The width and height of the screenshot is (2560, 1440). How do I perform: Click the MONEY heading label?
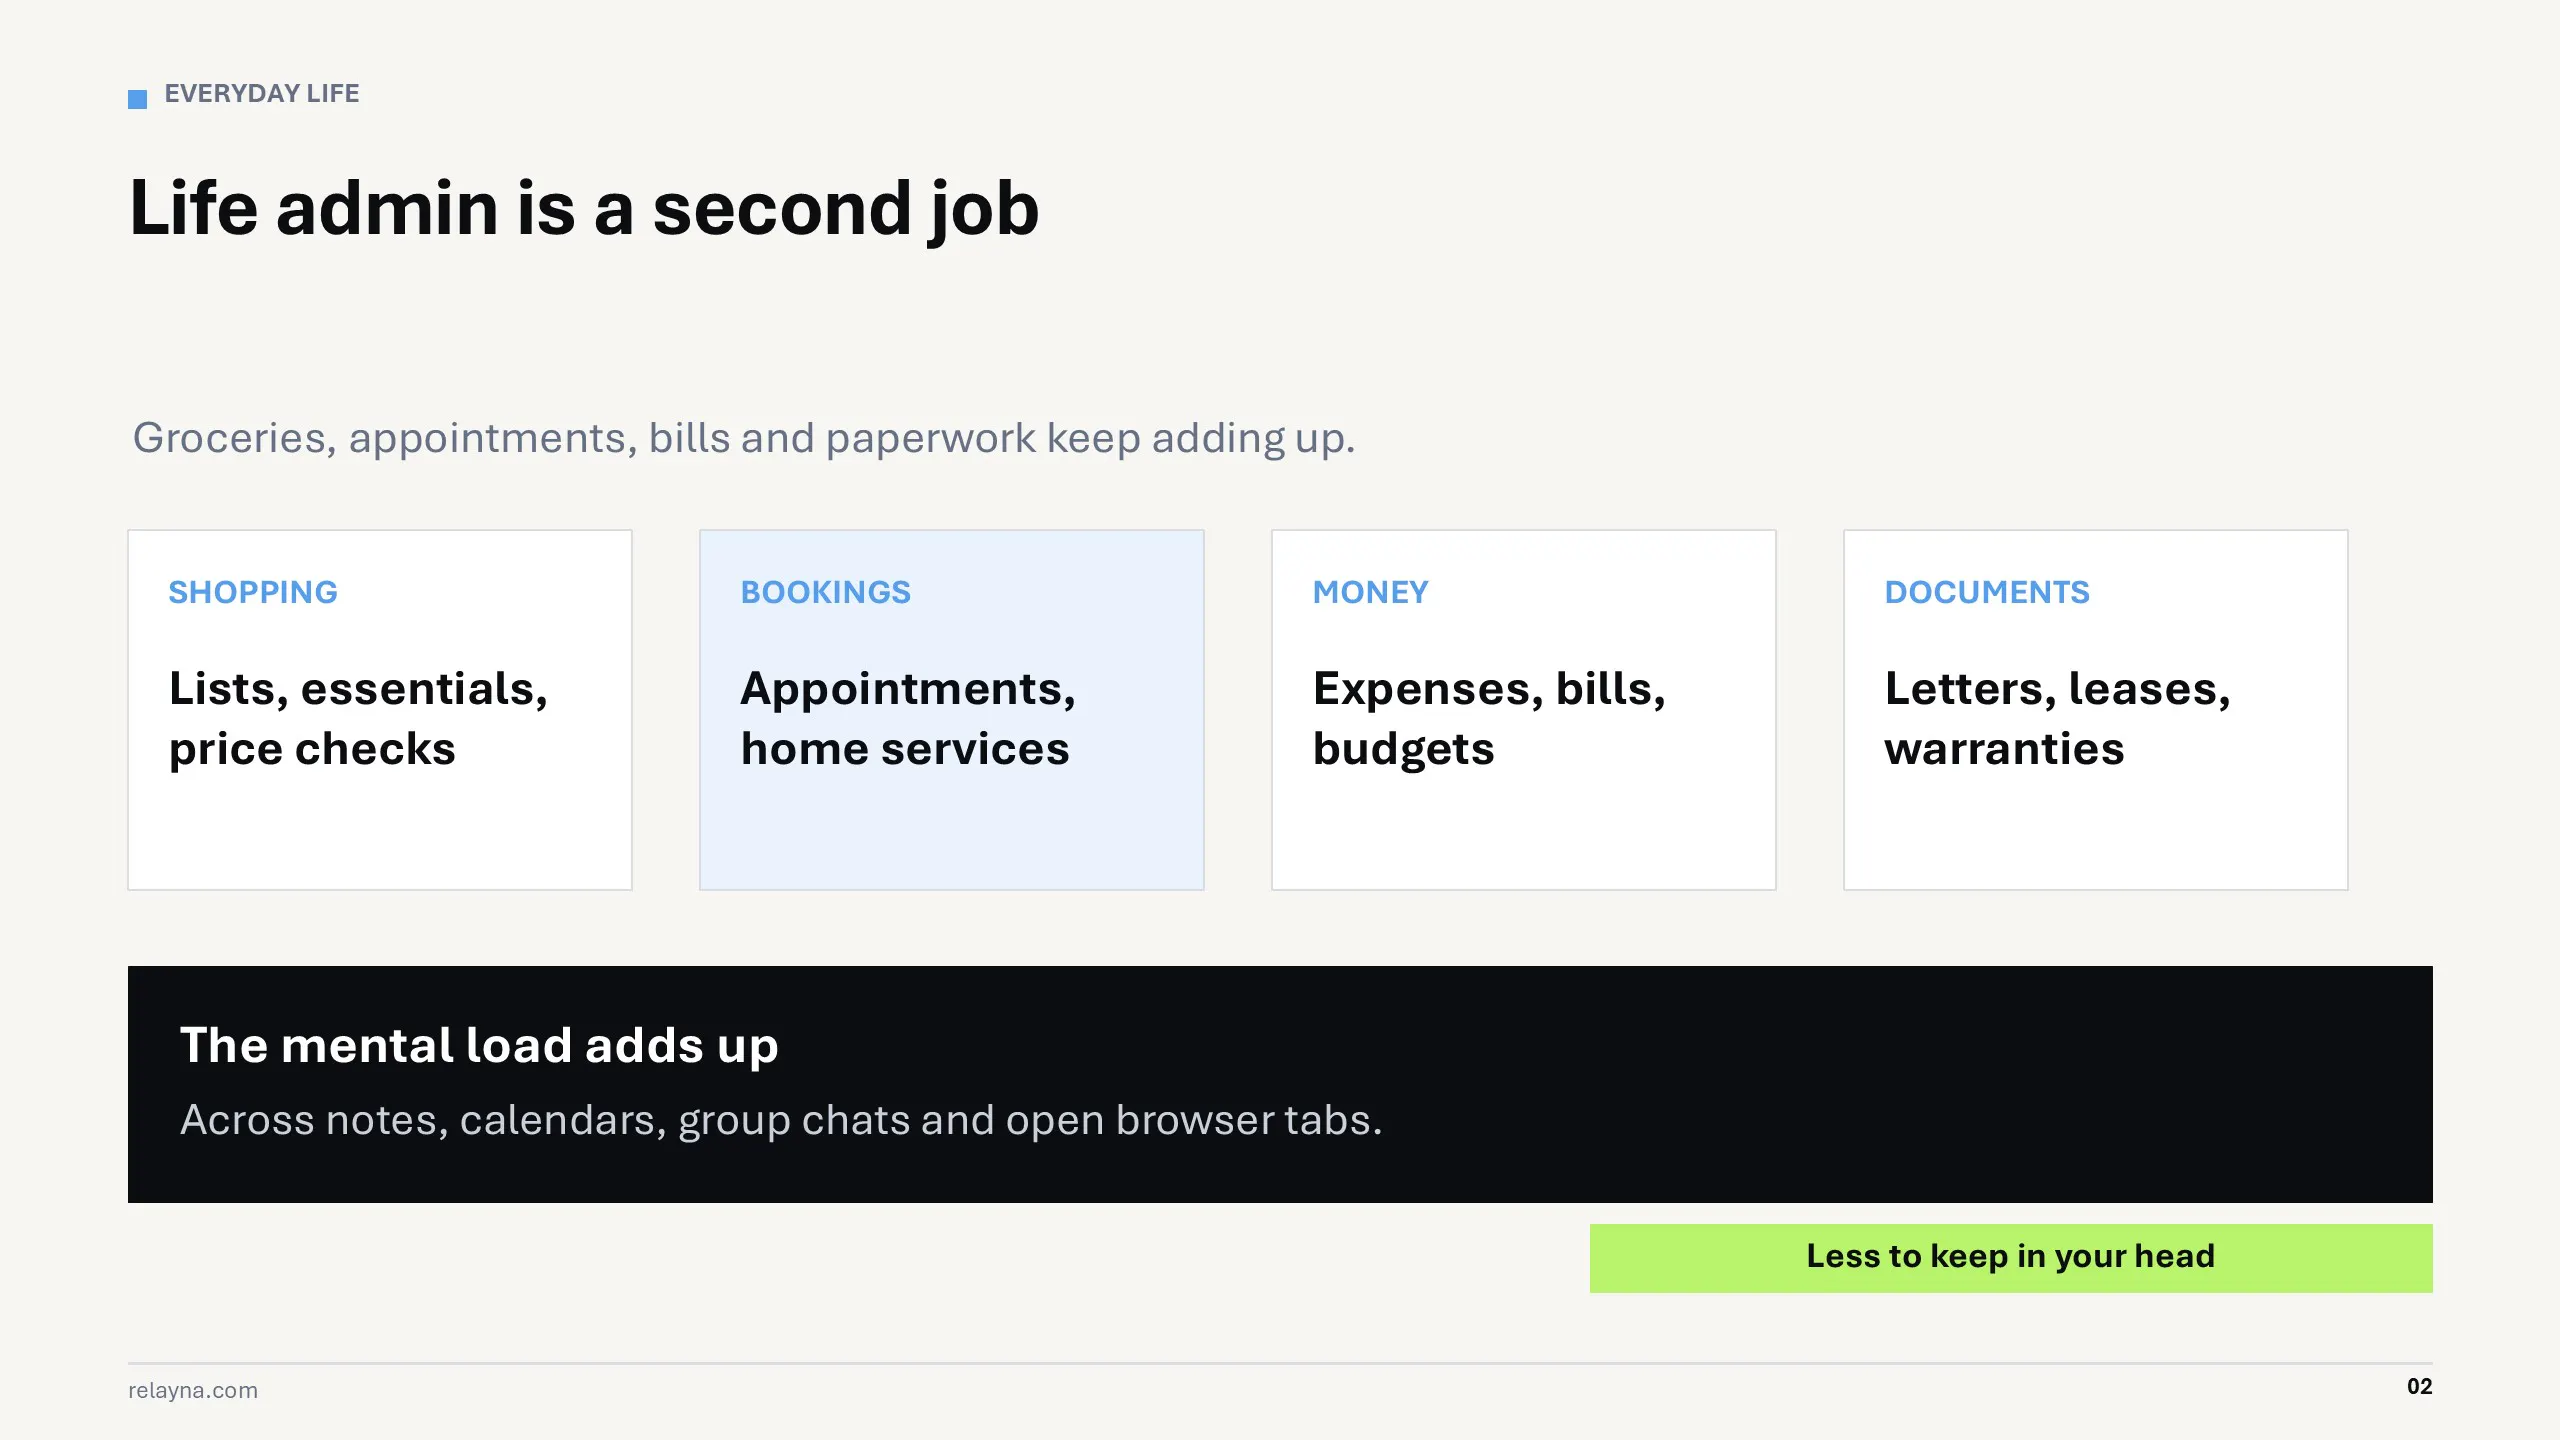tap(1371, 592)
